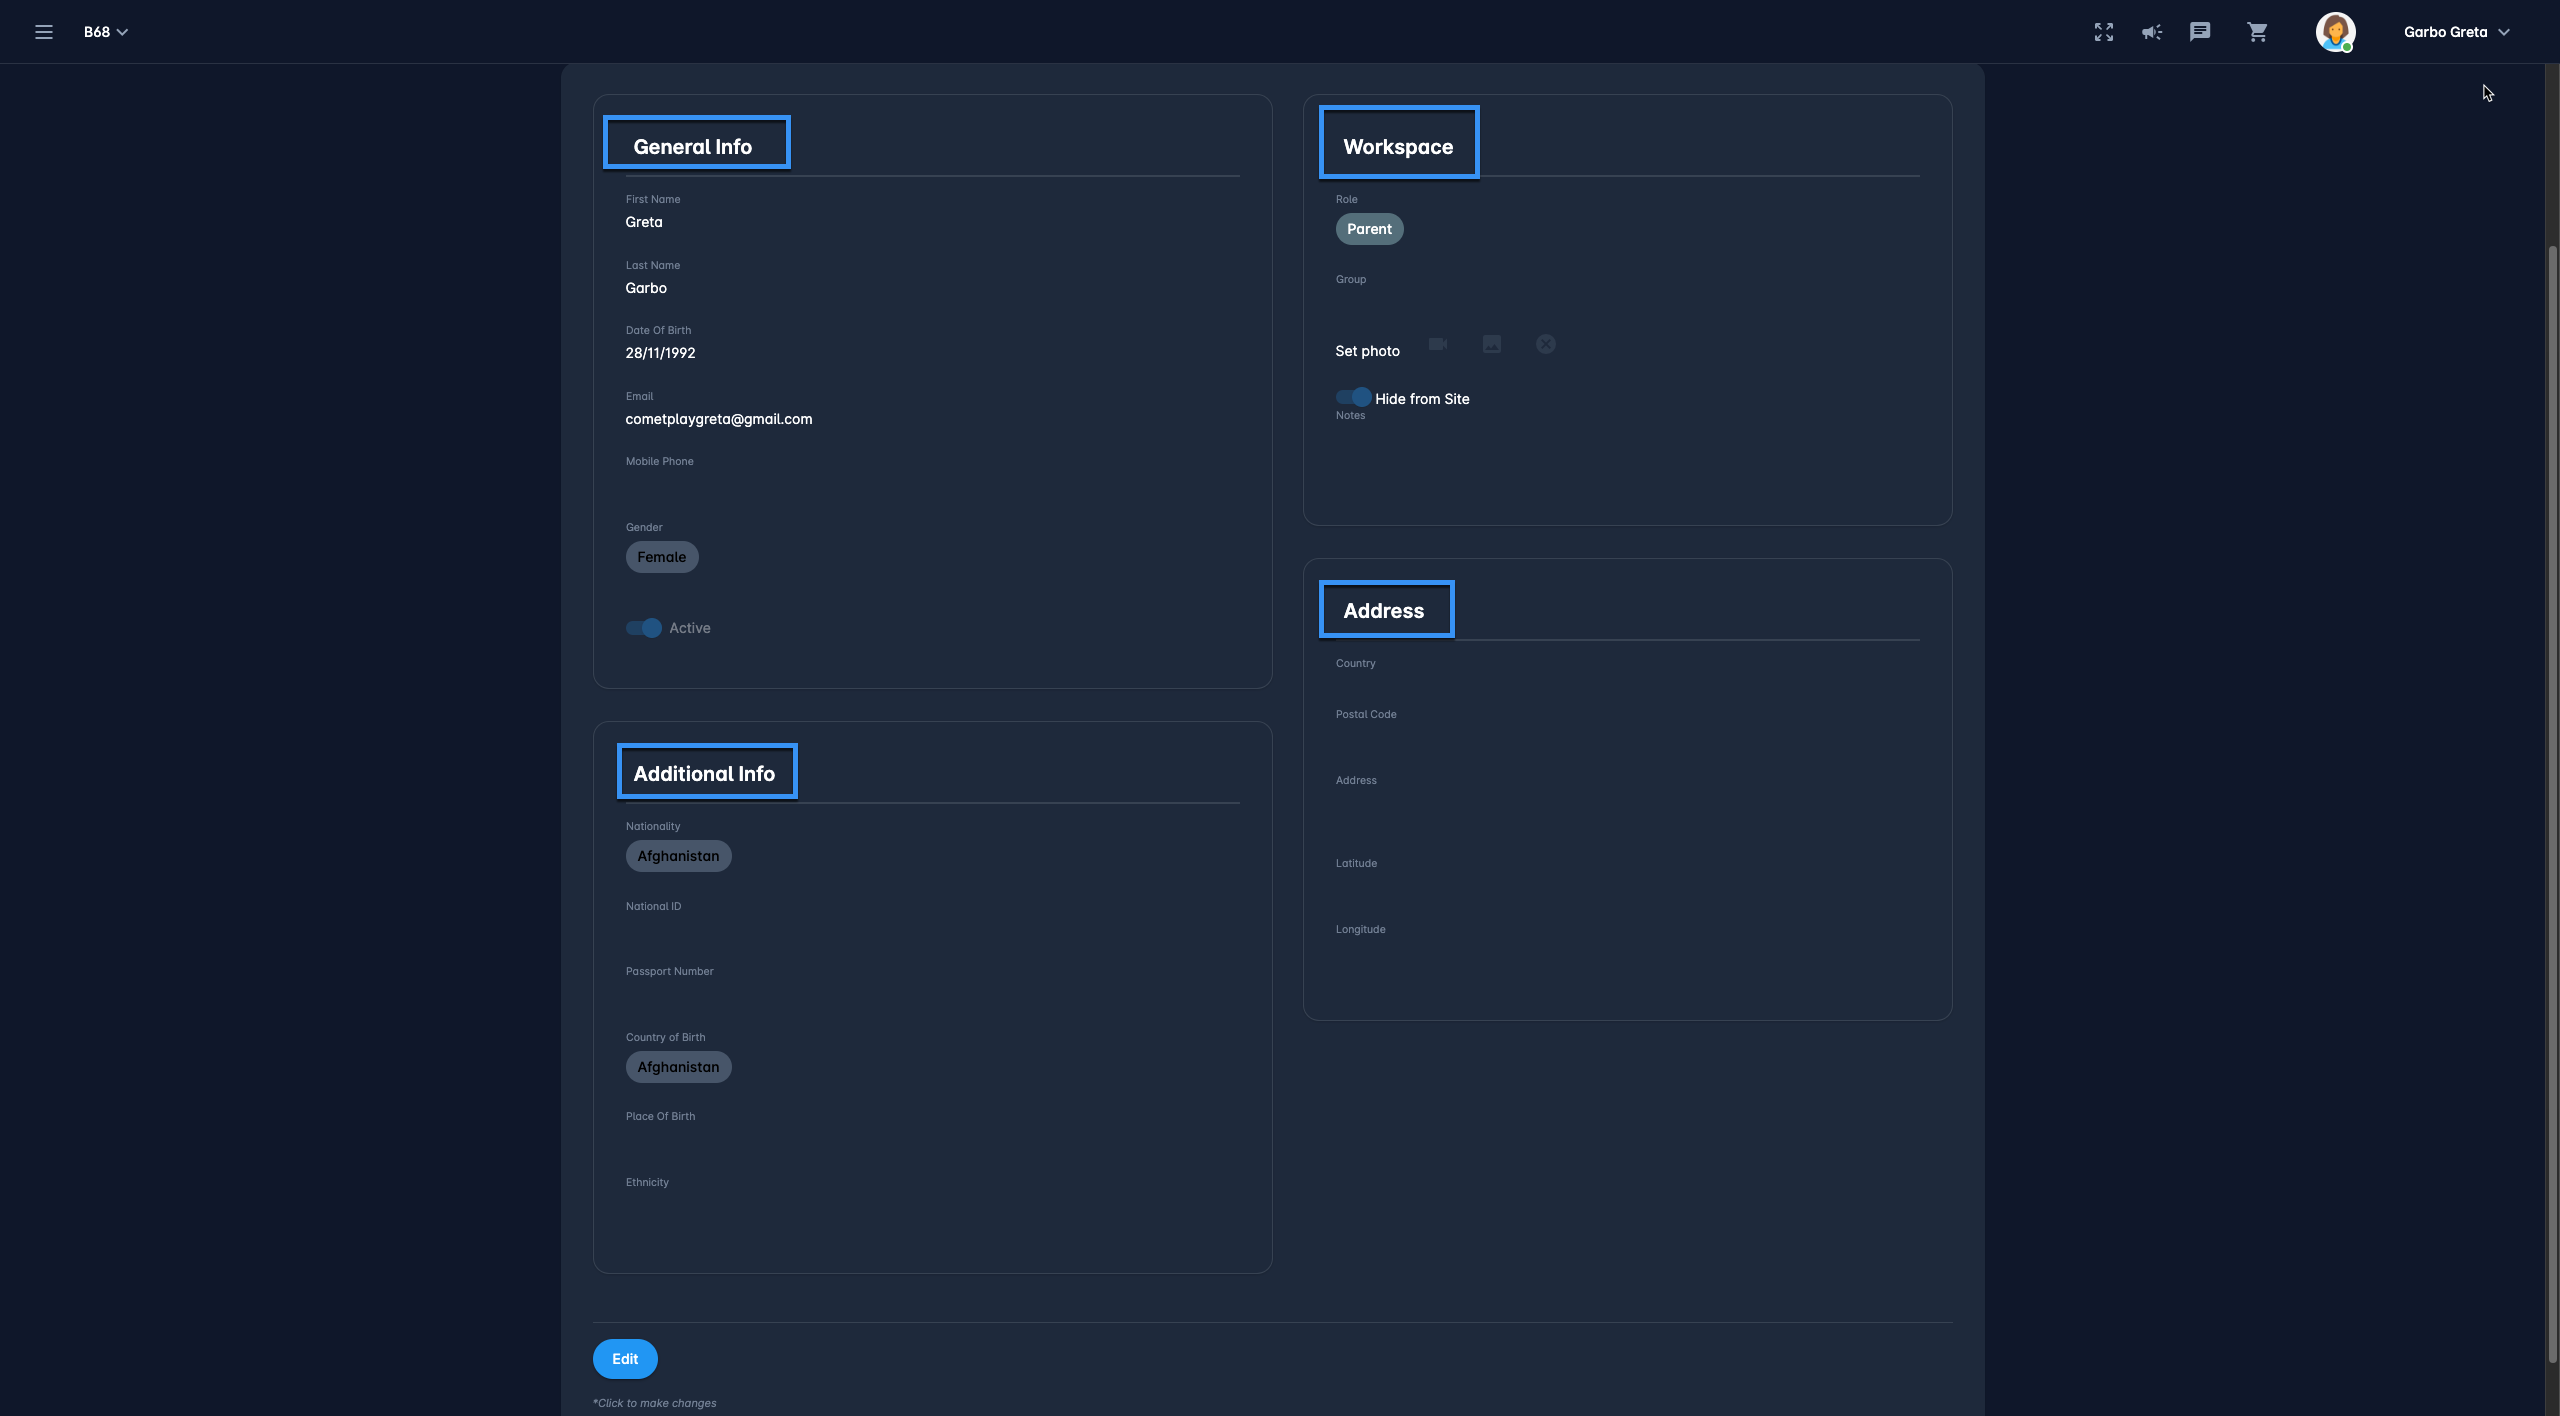Click the Date Of Birth value
The image size is (2560, 1416).
(660, 353)
